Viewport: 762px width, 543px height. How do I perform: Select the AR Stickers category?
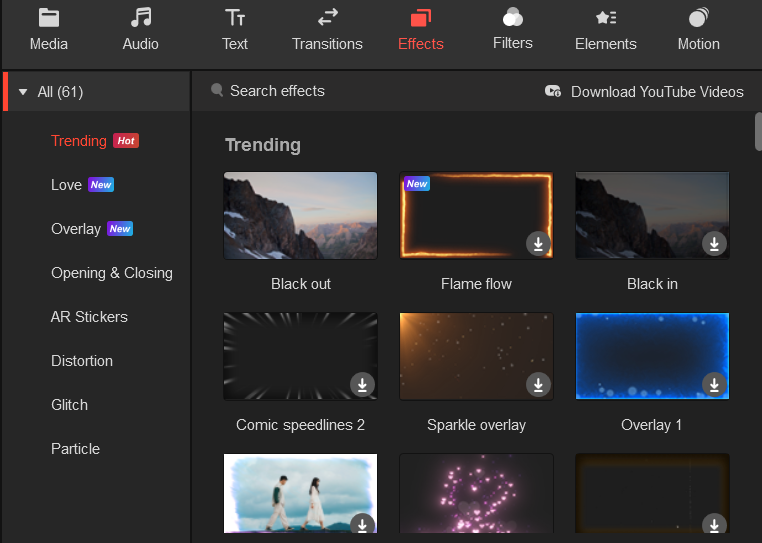(x=89, y=317)
